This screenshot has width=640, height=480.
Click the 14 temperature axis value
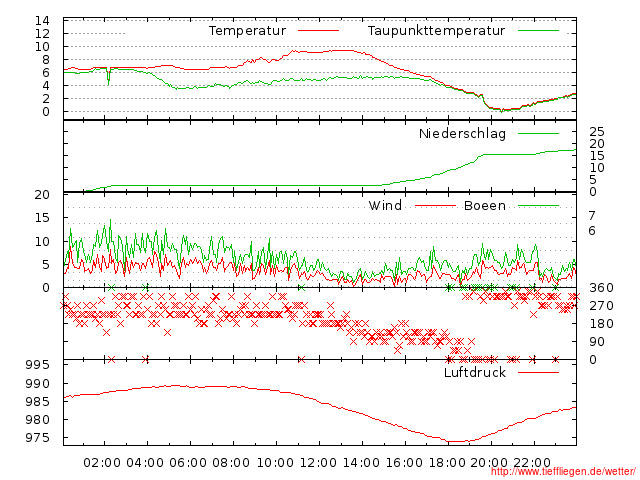42,21
